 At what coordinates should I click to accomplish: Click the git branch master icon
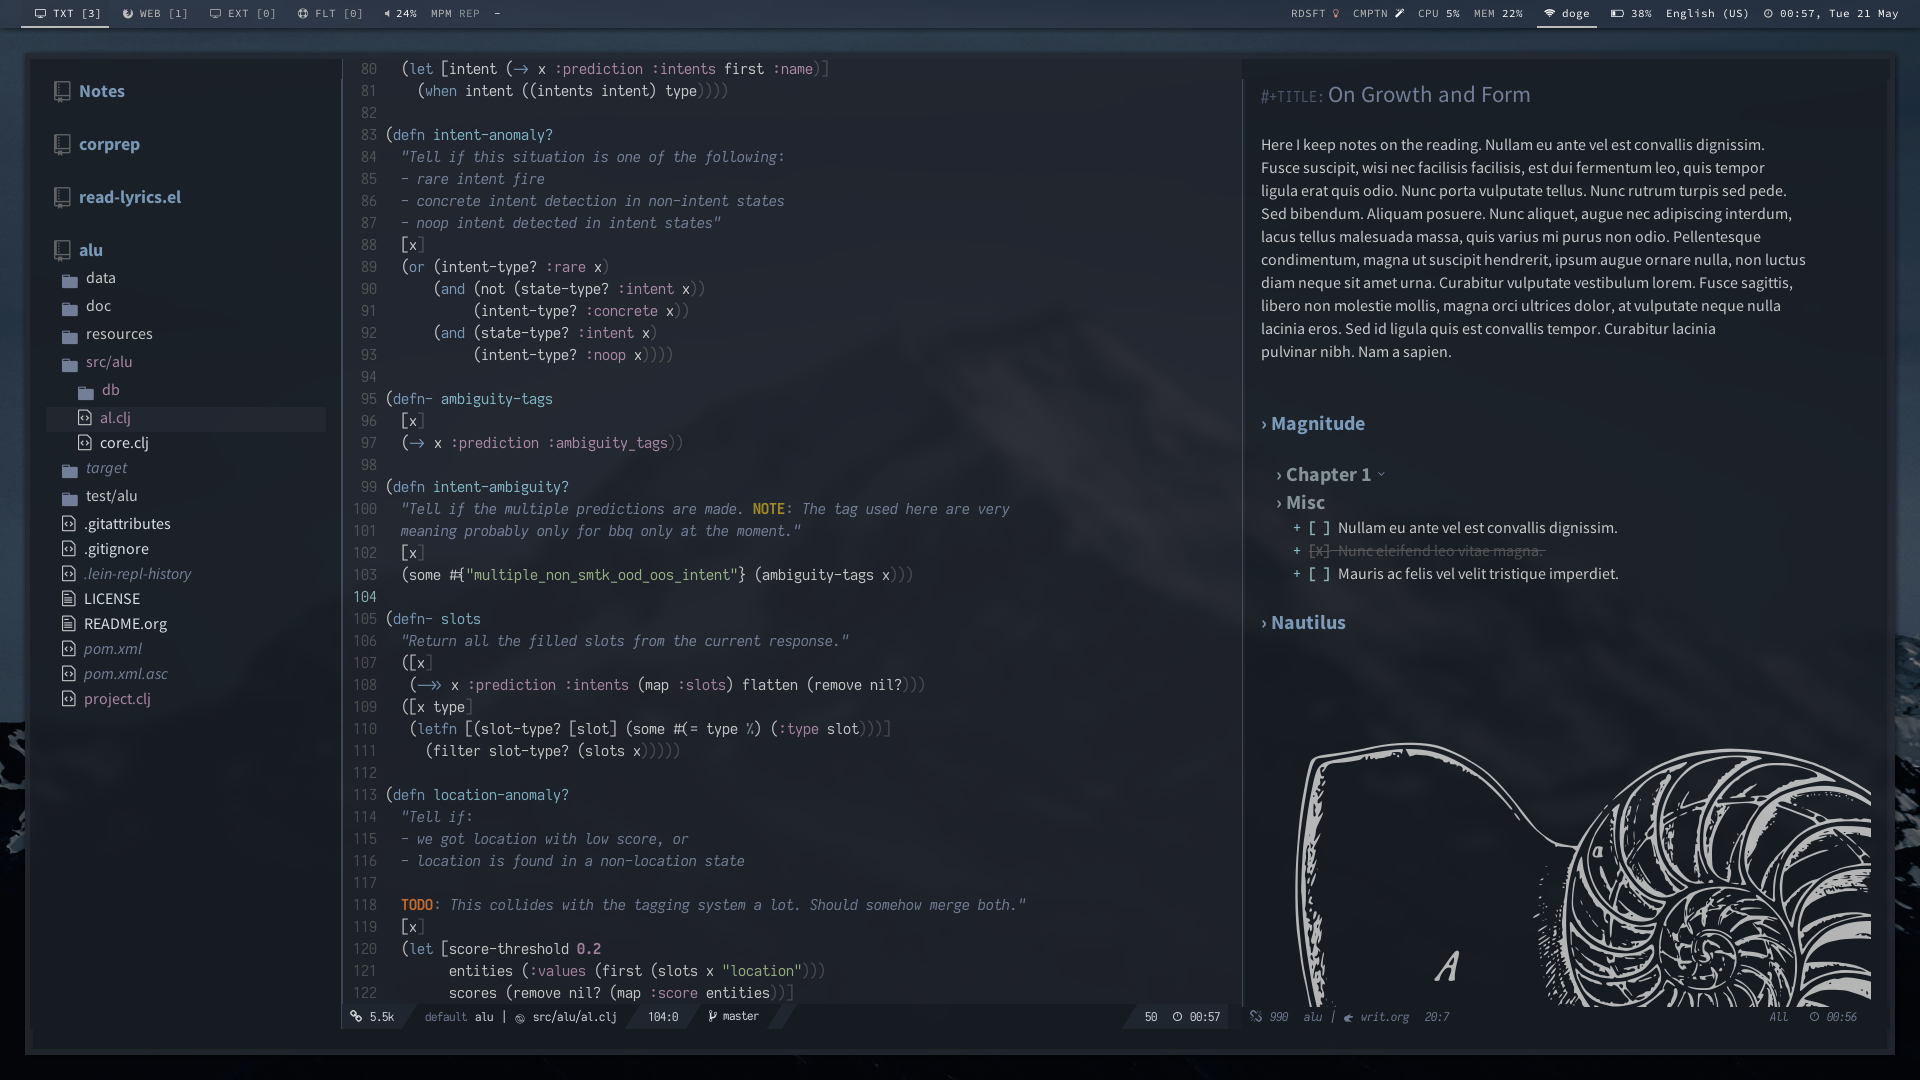(709, 1015)
